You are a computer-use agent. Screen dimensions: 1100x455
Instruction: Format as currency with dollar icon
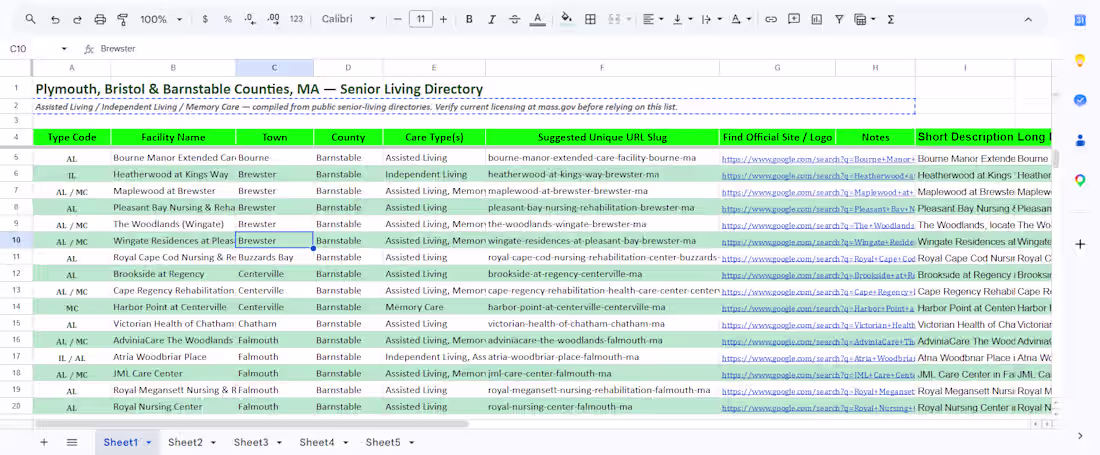[x=205, y=20]
